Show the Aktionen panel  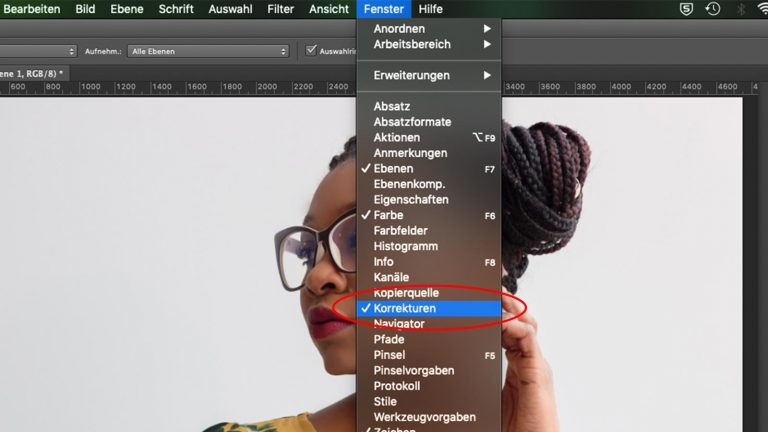click(429, 138)
